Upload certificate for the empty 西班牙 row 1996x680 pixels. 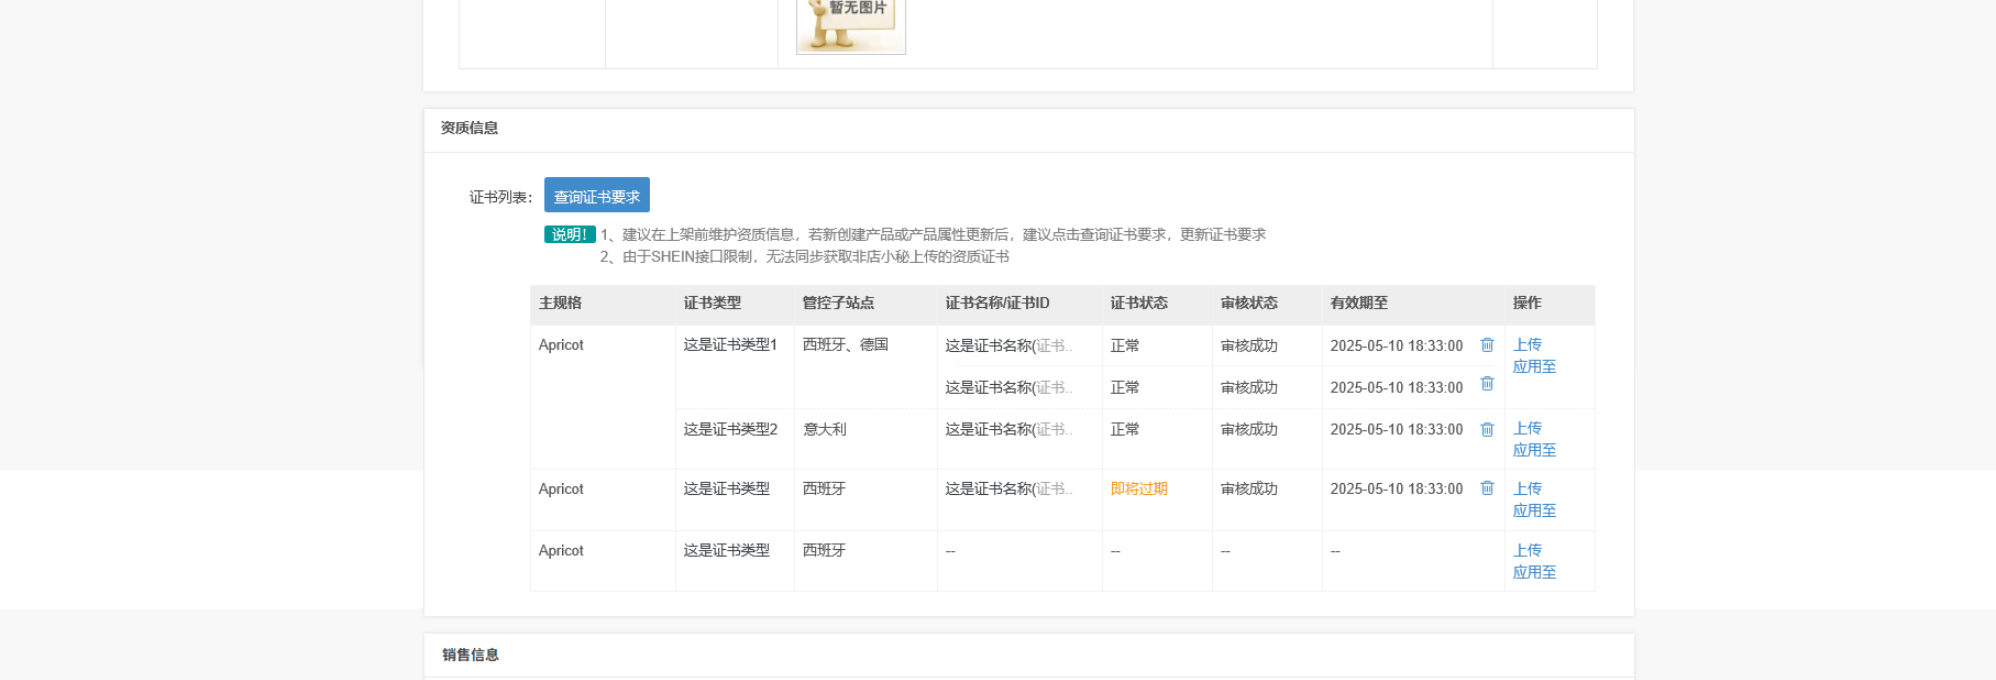[1527, 550]
